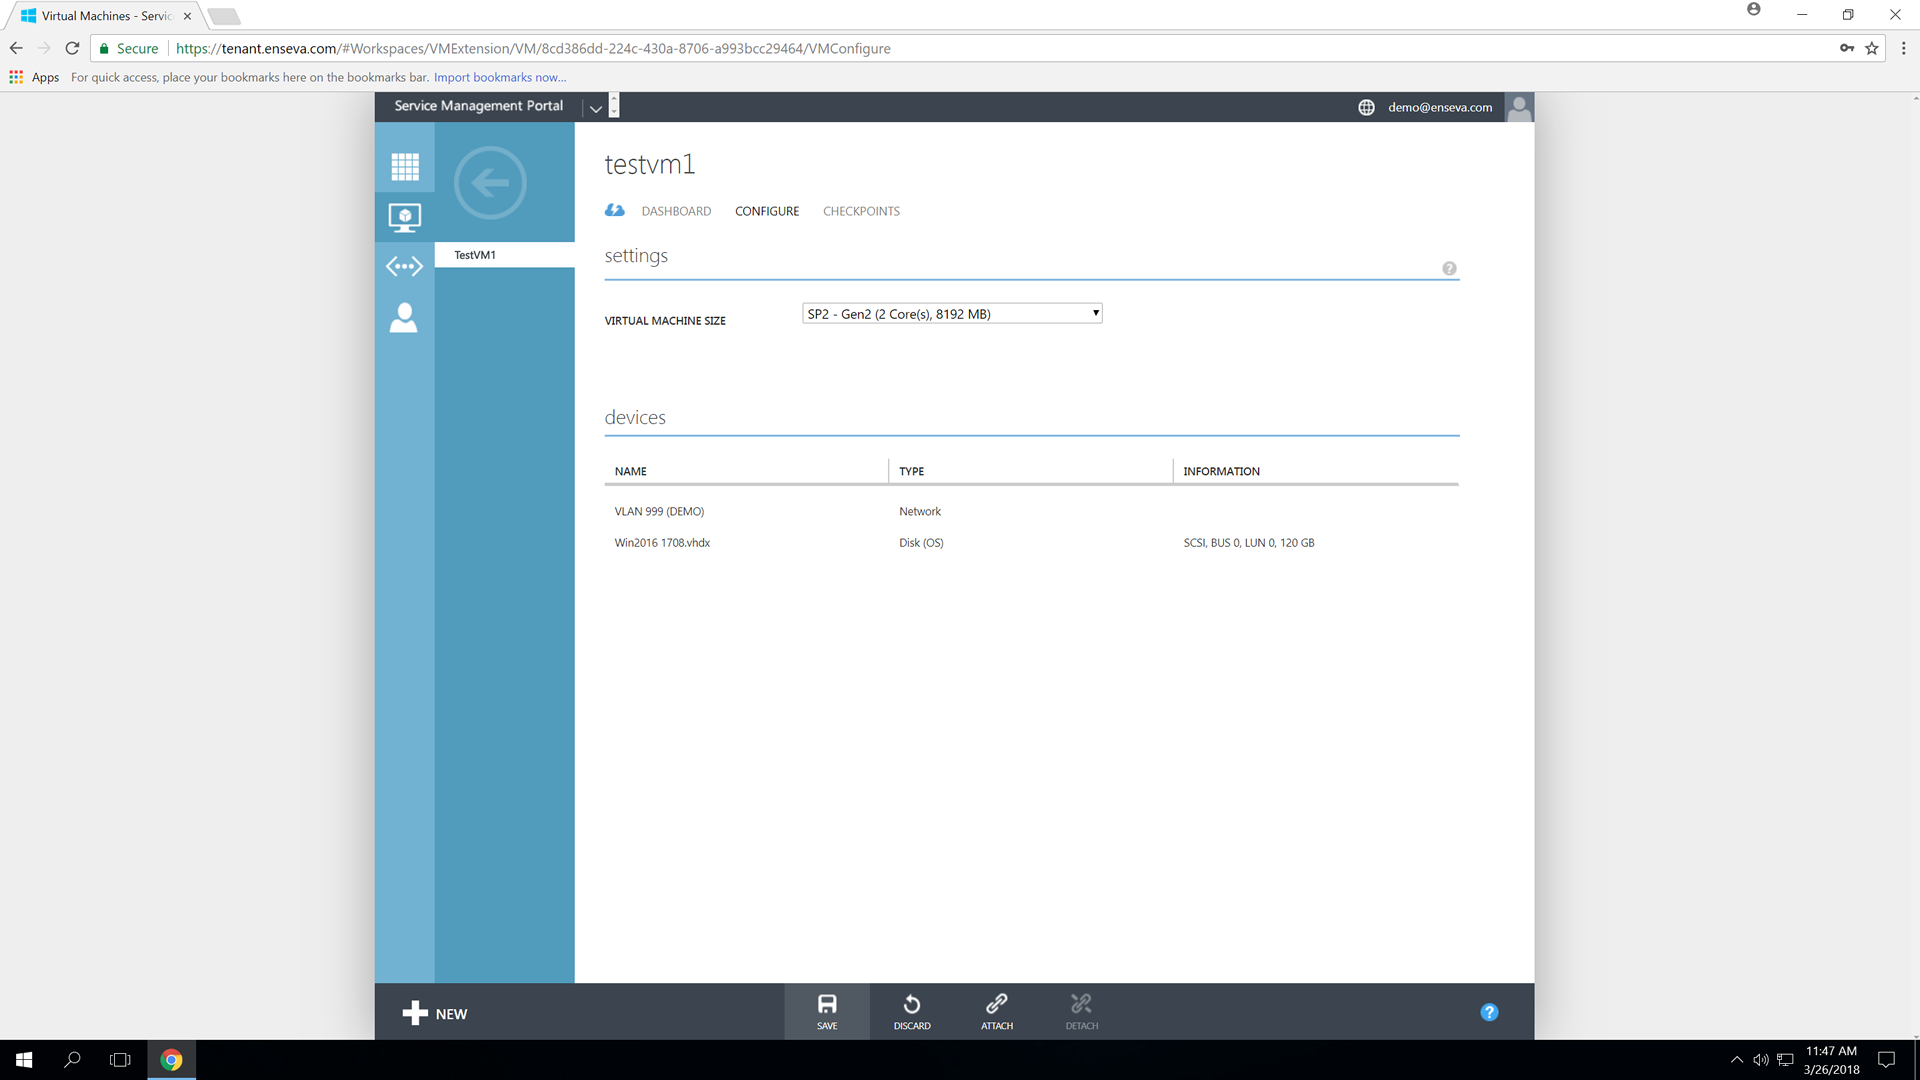Viewport: 1920px width, 1080px height.
Task: Switch to the Dashboard tab
Action: point(676,211)
